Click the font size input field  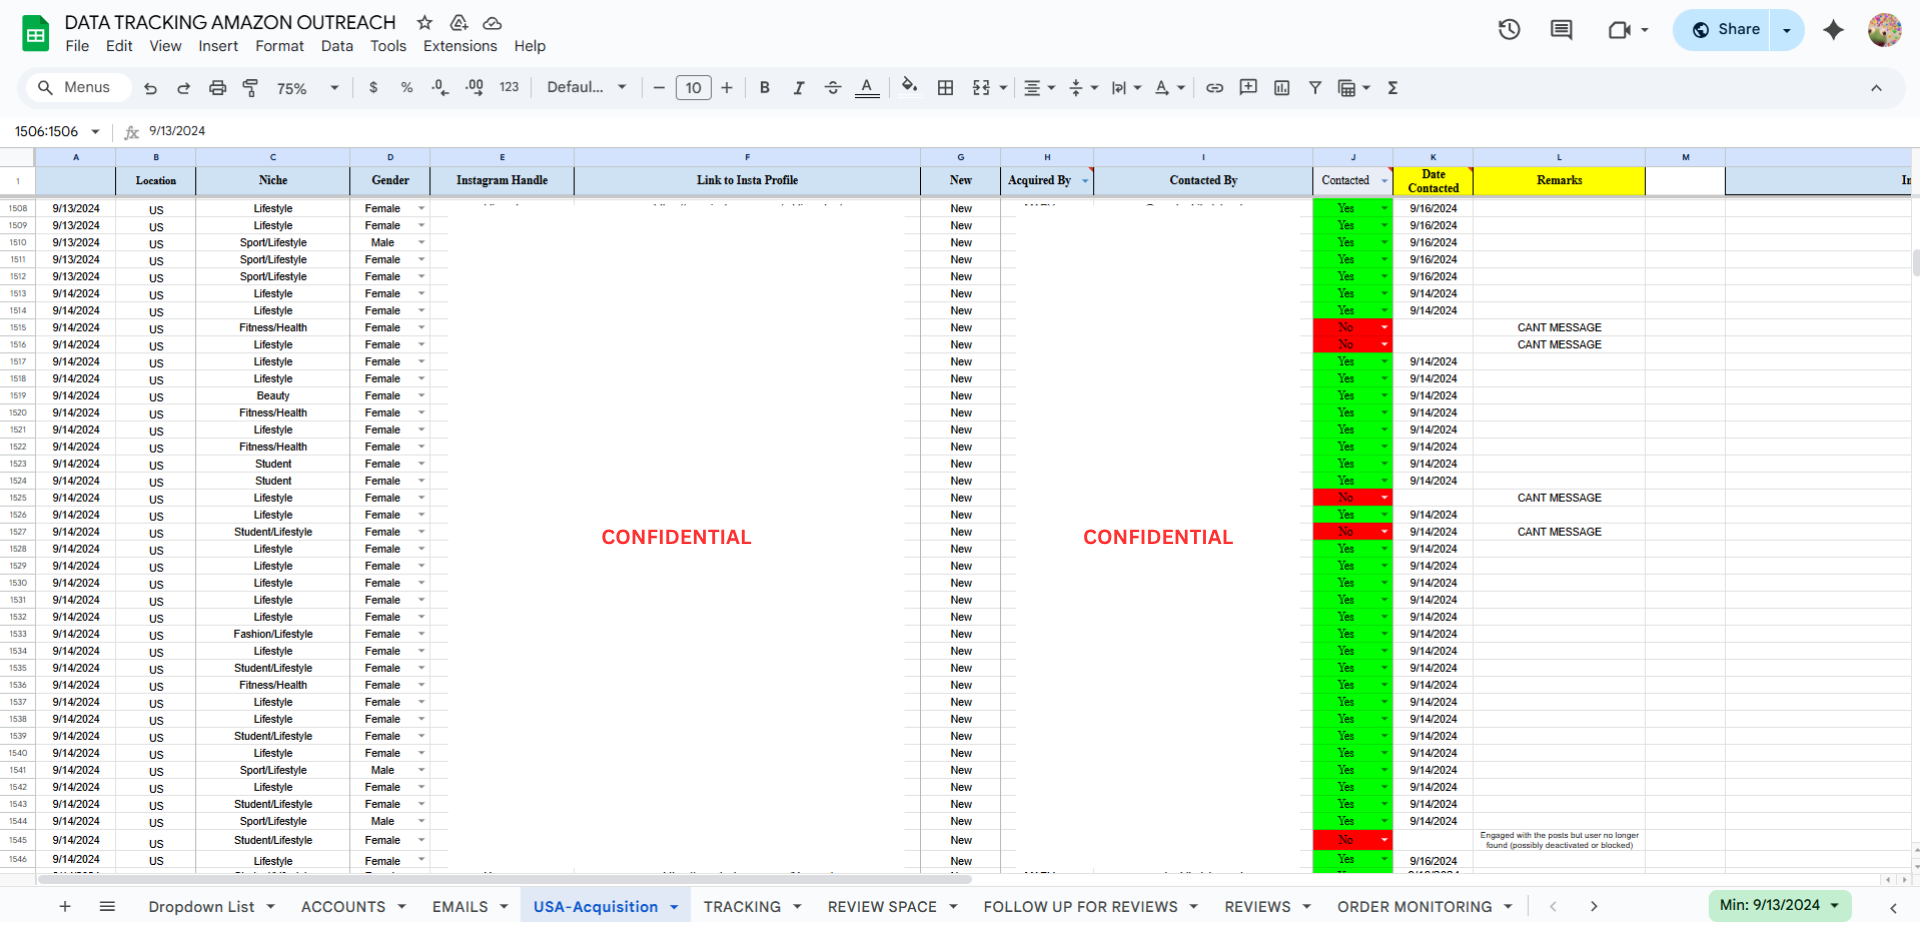(x=693, y=88)
